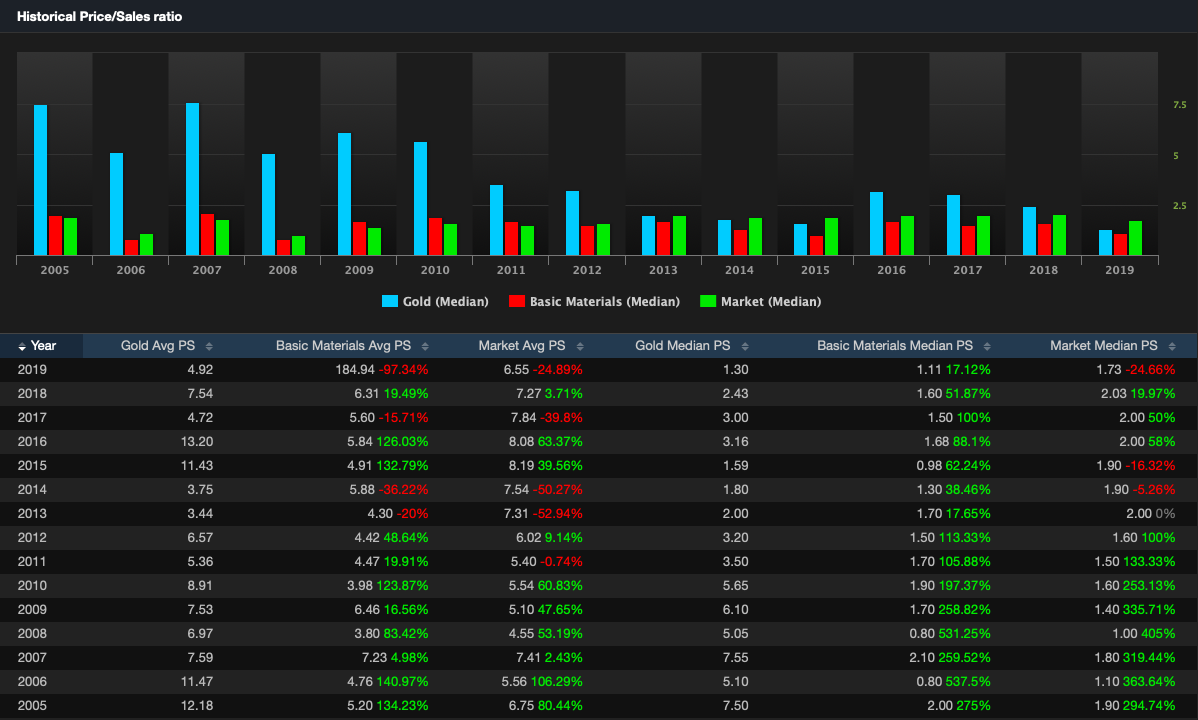Click the 294.74% change value

point(1150,705)
